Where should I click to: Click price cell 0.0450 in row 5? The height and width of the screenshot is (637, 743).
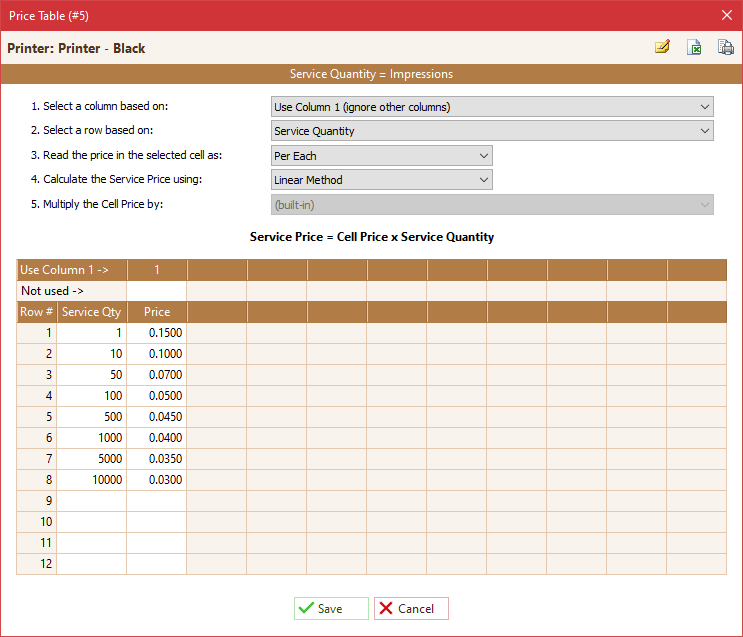pyautogui.click(x=156, y=417)
